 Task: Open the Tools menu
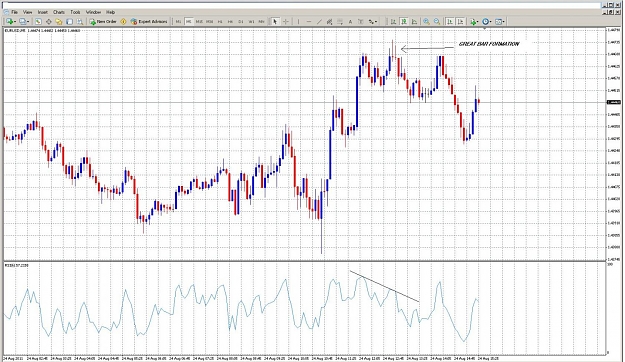click(x=75, y=12)
